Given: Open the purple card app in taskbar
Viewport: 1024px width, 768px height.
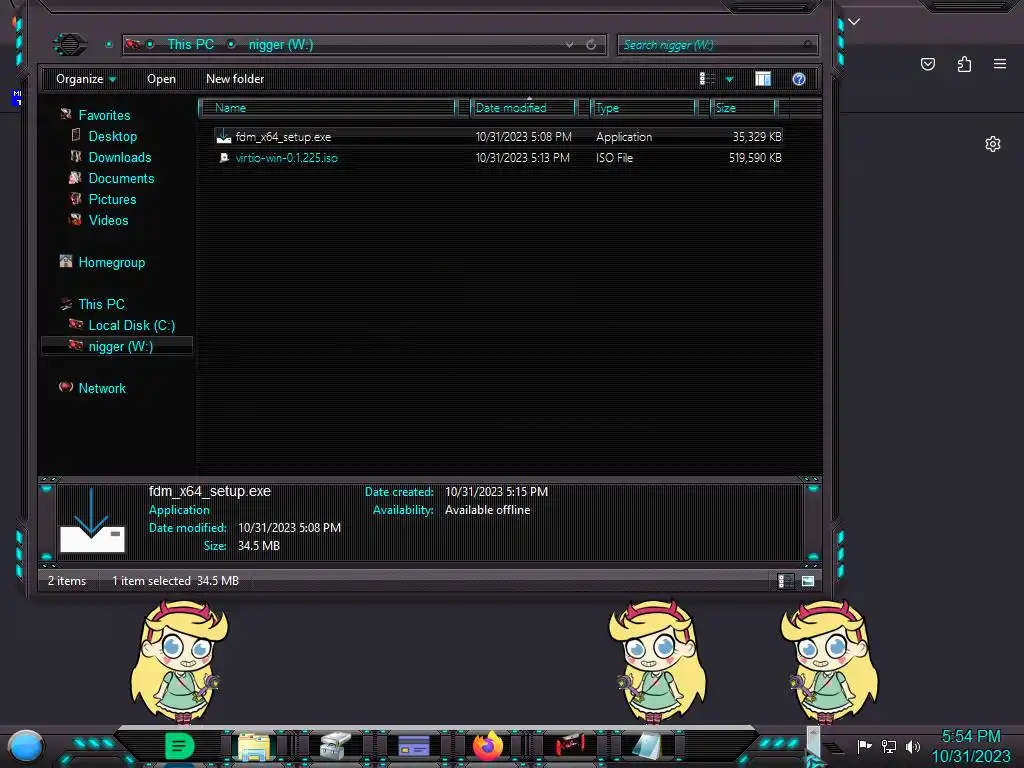Looking at the screenshot, I should click(x=414, y=746).
